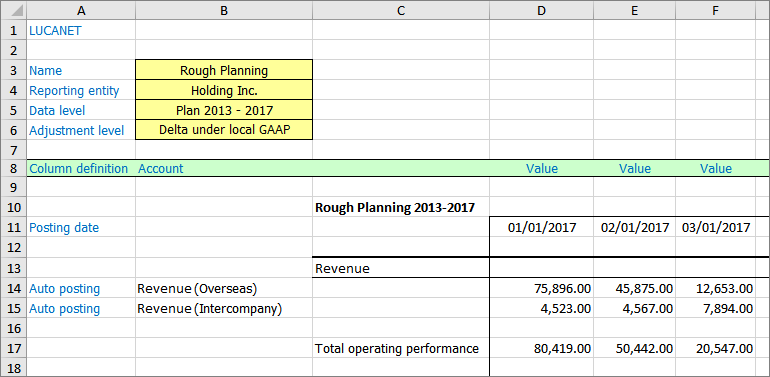This screenshot has height=377, width=770.
Task: Select the yellow Rough Planning cell
Action: [x=224, y=71]
